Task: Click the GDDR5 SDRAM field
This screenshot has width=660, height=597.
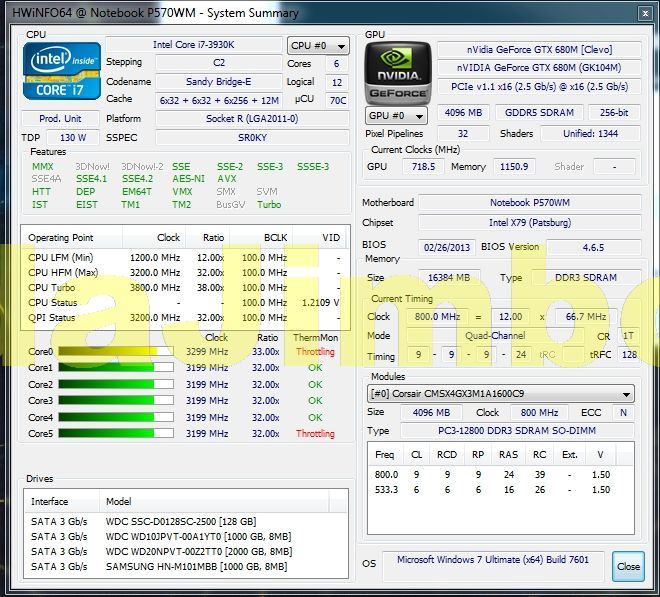Action: pos(539,112)
